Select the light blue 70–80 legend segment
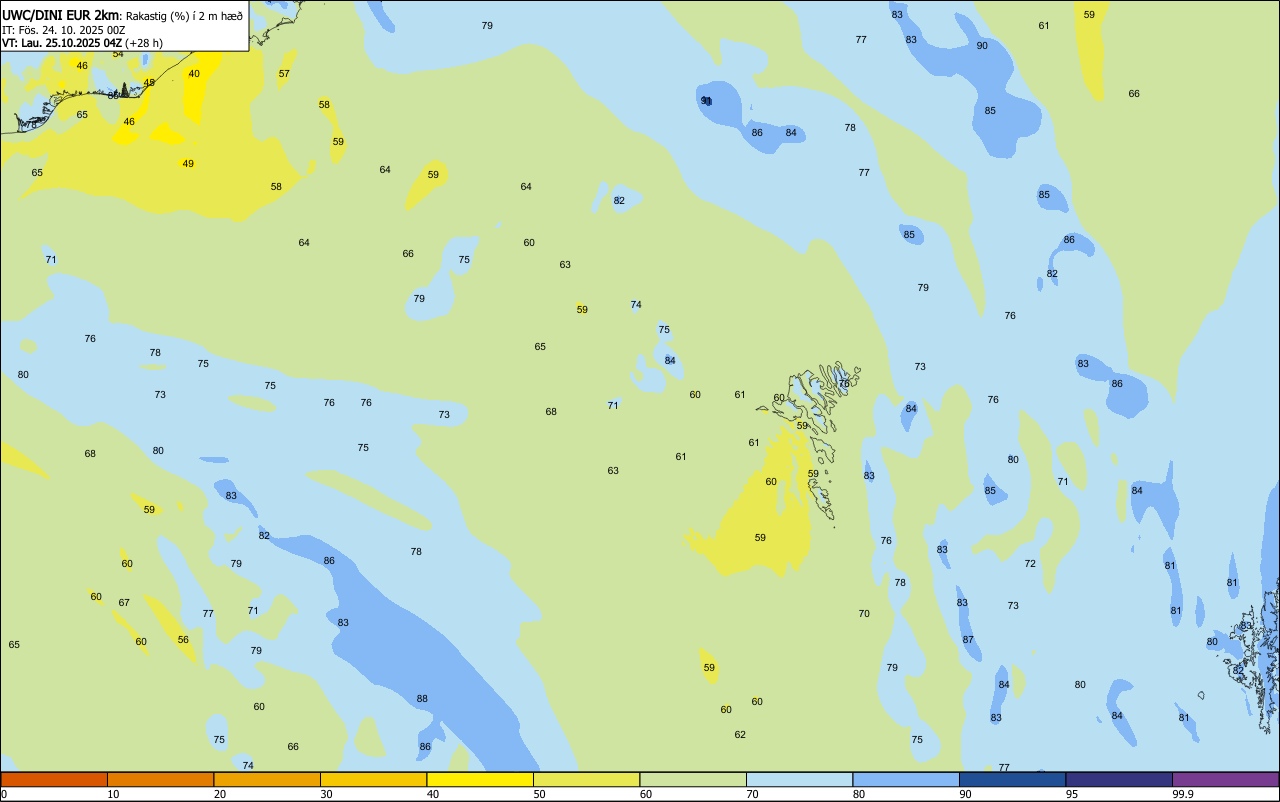This screenshot has height=802, width=1280. click(x=799, y=779)
